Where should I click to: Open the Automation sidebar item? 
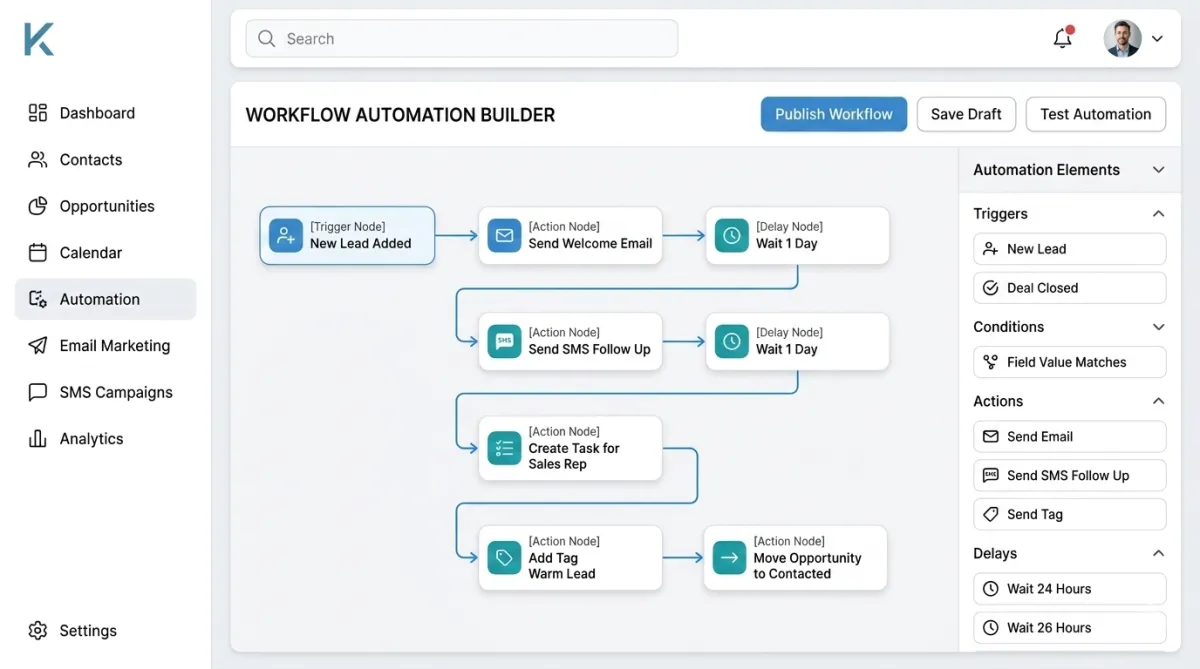point(105,299)
